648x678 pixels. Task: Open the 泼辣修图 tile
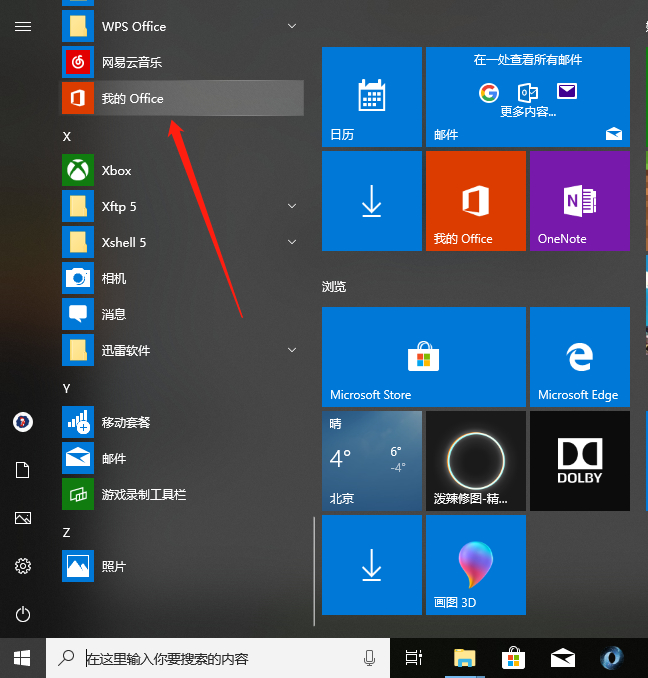coord(476,461)
